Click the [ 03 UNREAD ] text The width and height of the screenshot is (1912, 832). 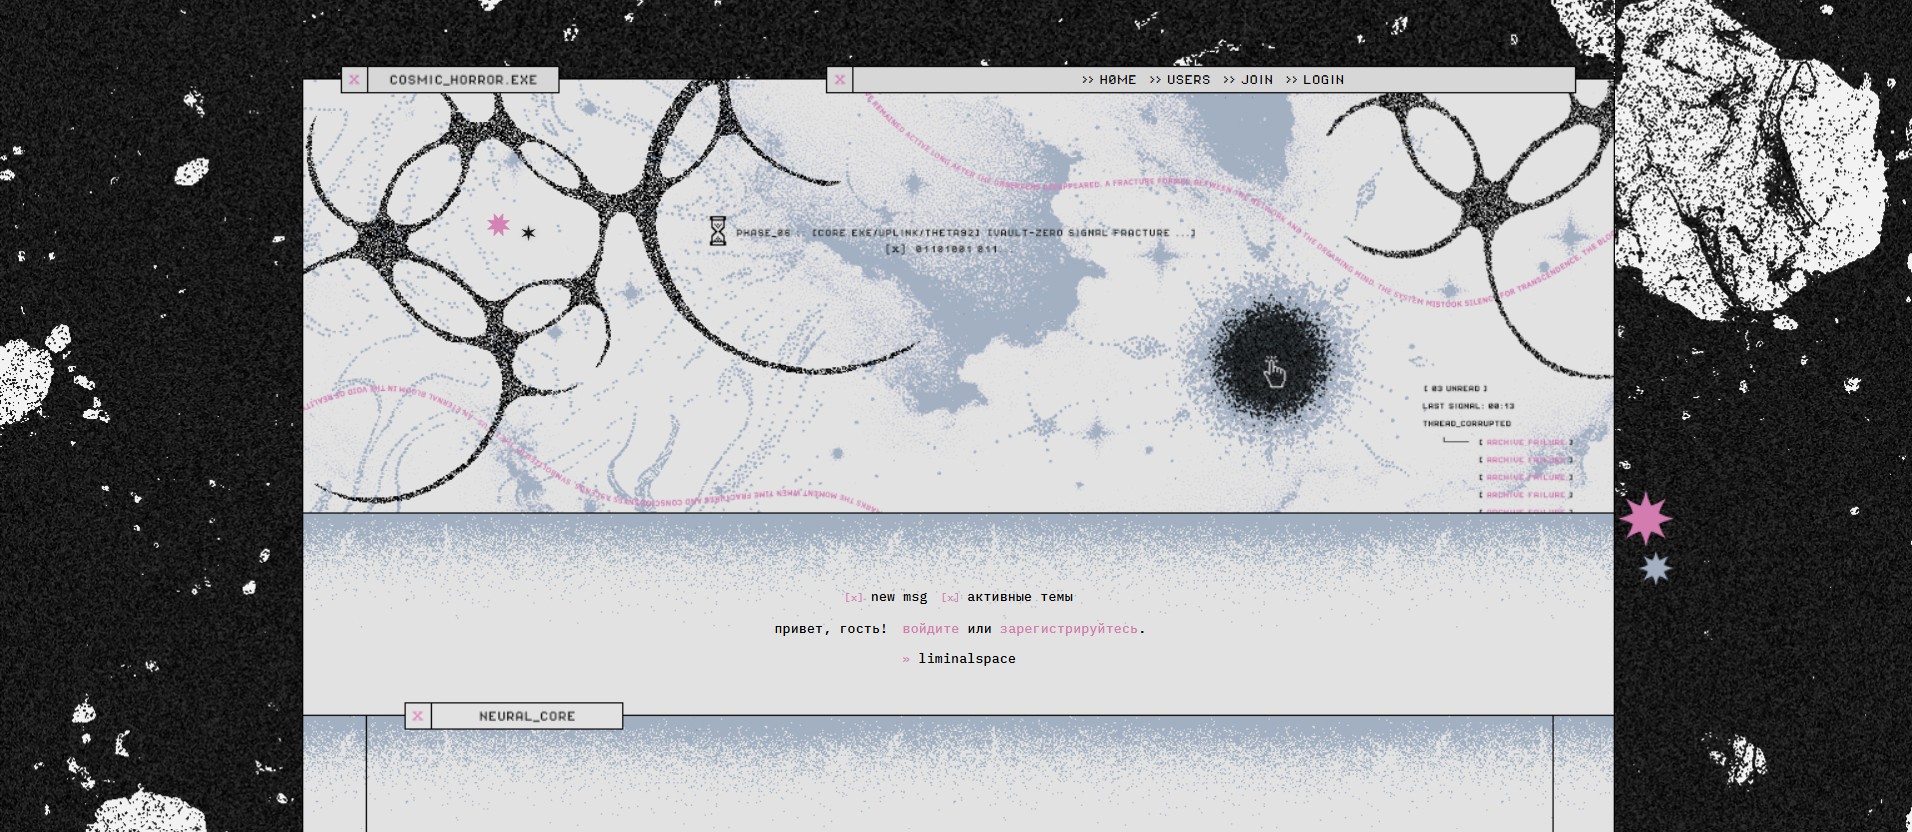point(1455,389)
